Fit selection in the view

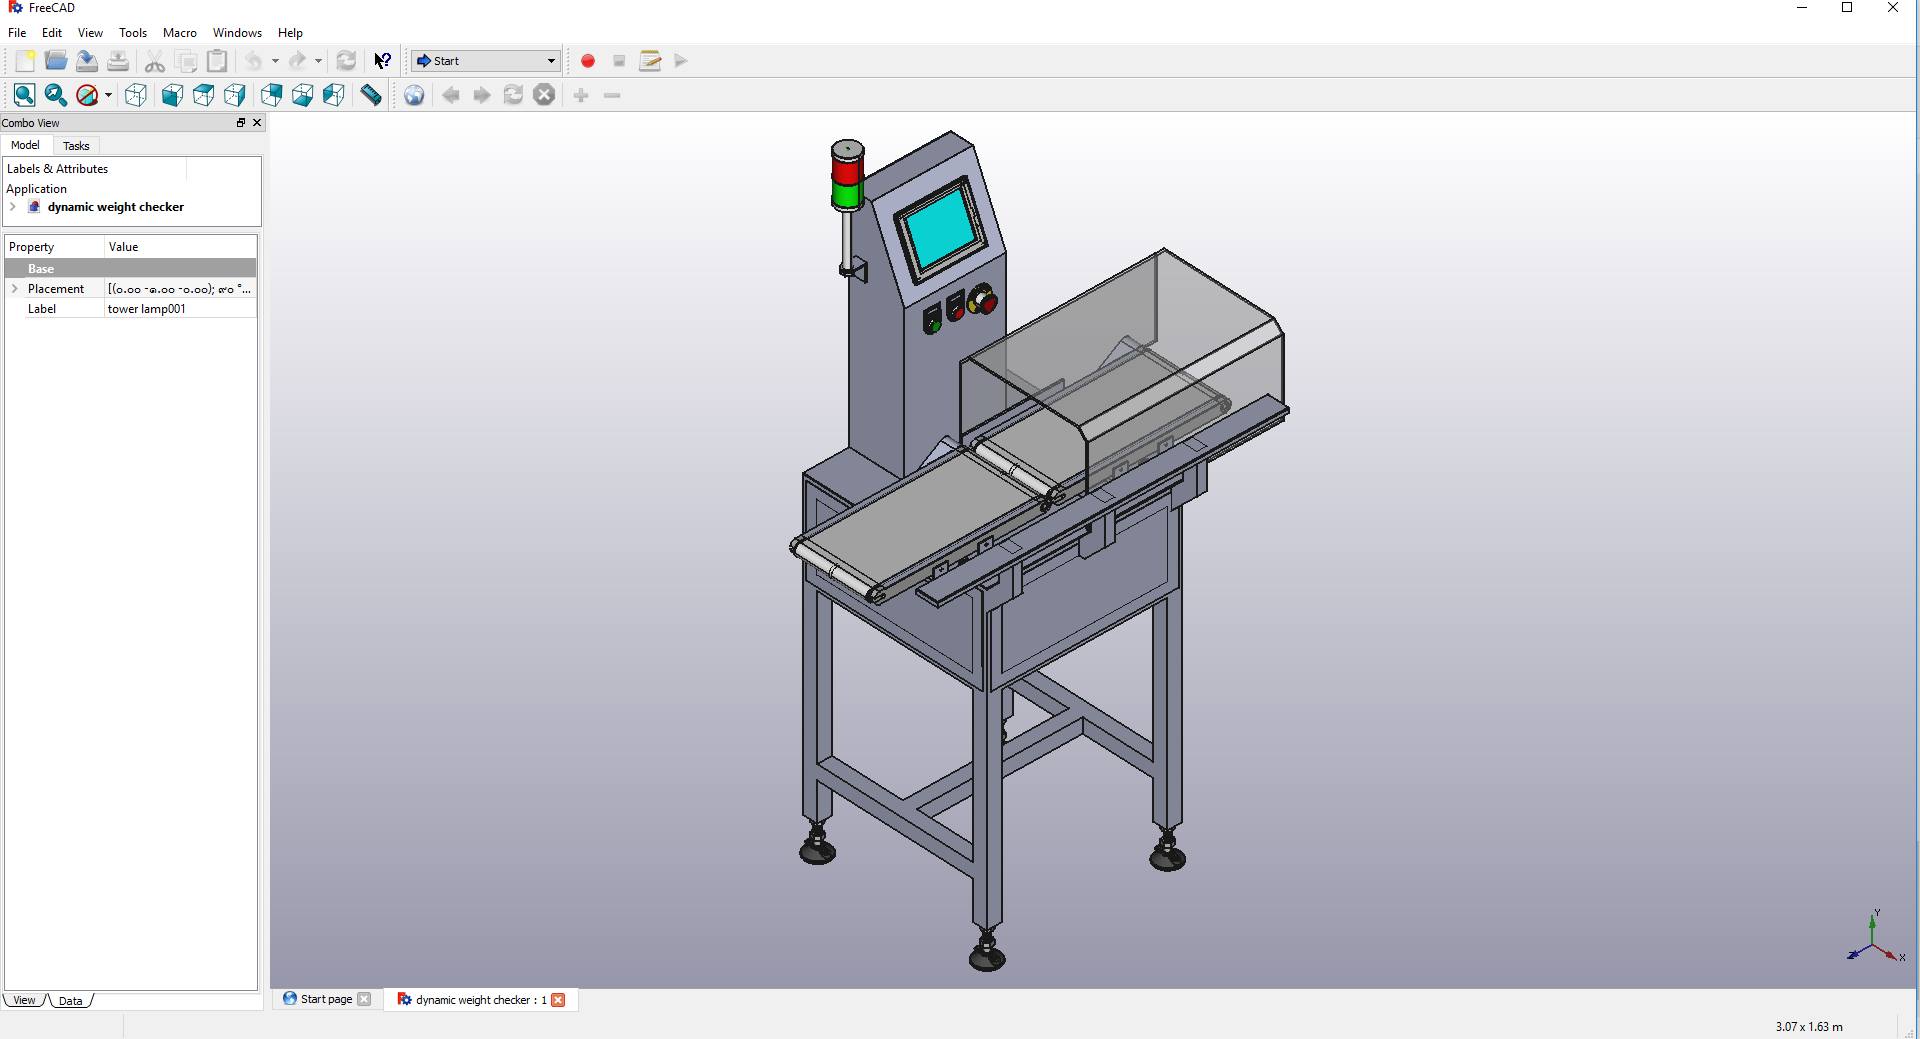56,95
